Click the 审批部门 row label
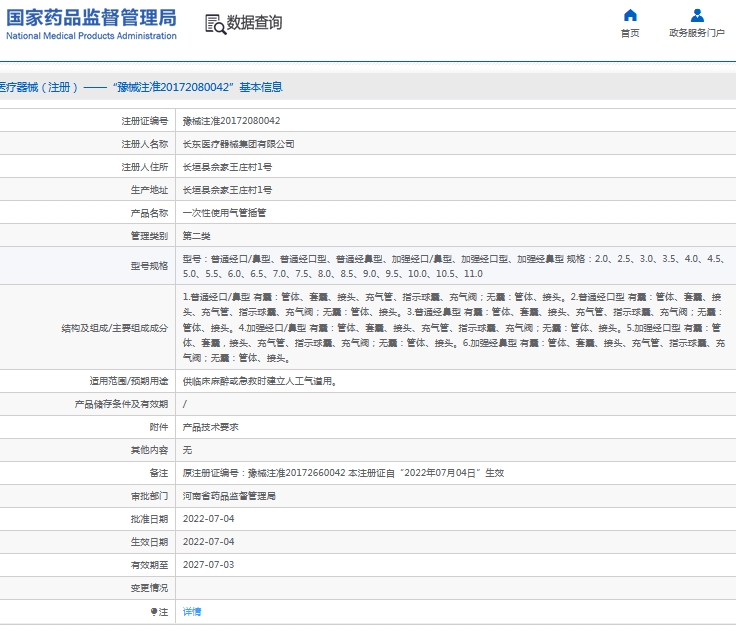This screenshot has height=631, width=736. tap(149, 496)
